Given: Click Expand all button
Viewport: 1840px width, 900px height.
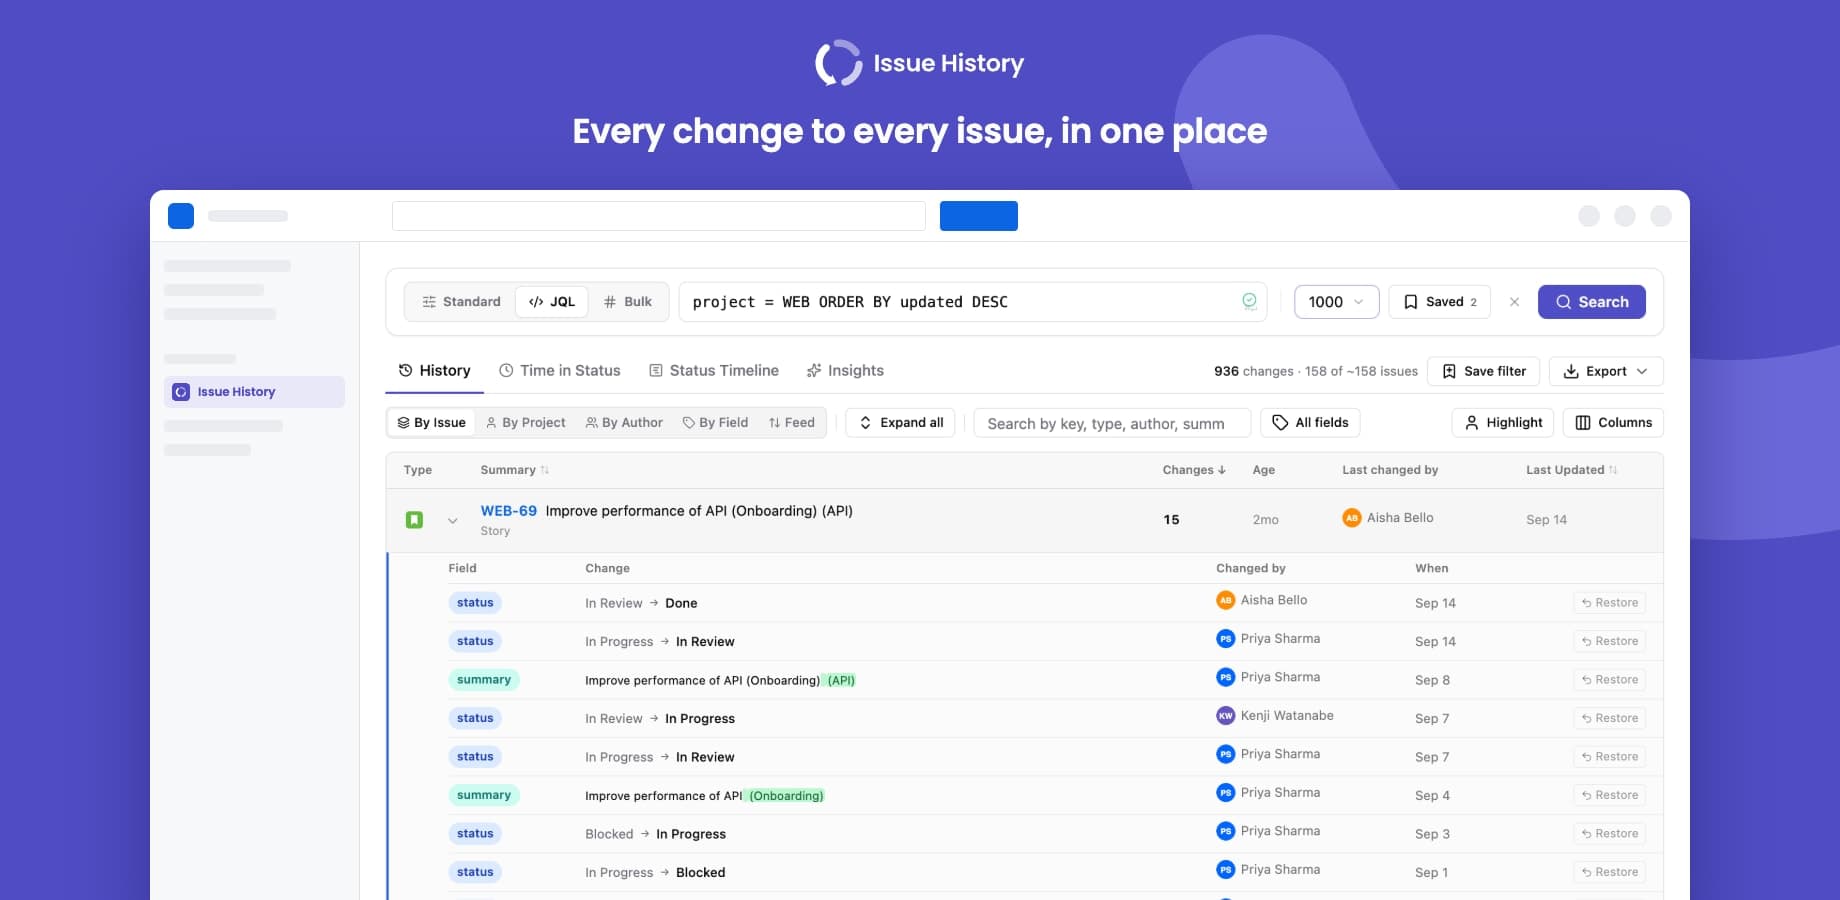Looking at the screenshot, I should (x=901, y=423).
